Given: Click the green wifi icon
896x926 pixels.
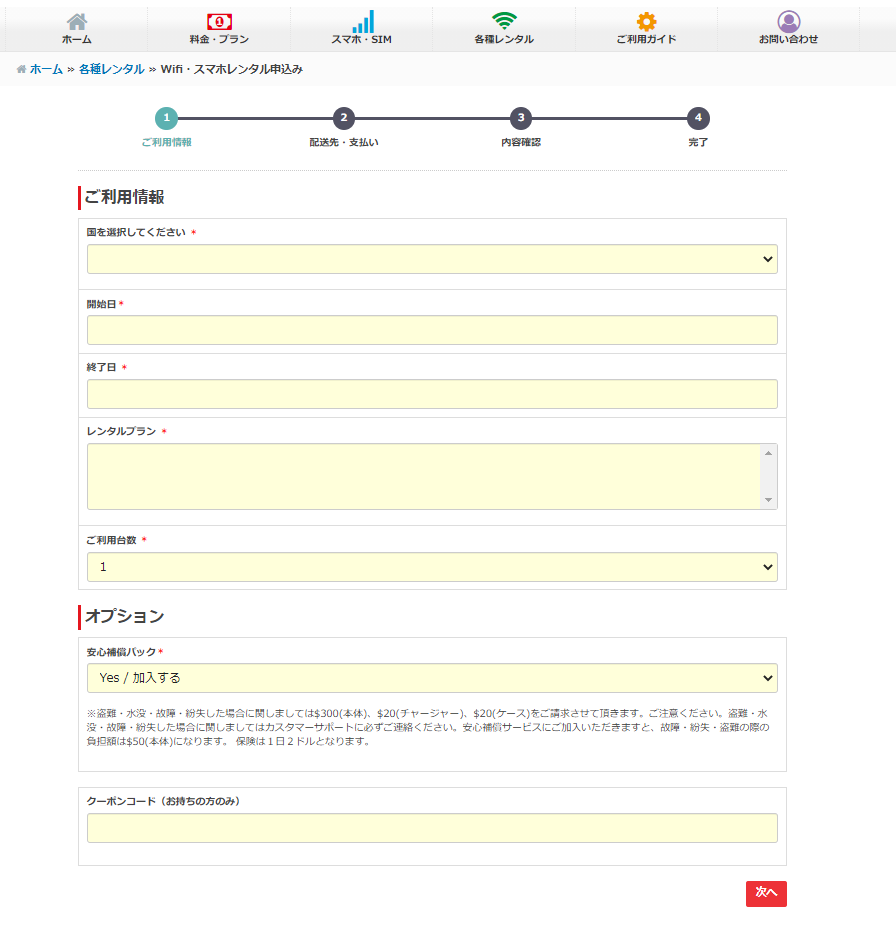Looking at the screenshot, I should [504, 21].
